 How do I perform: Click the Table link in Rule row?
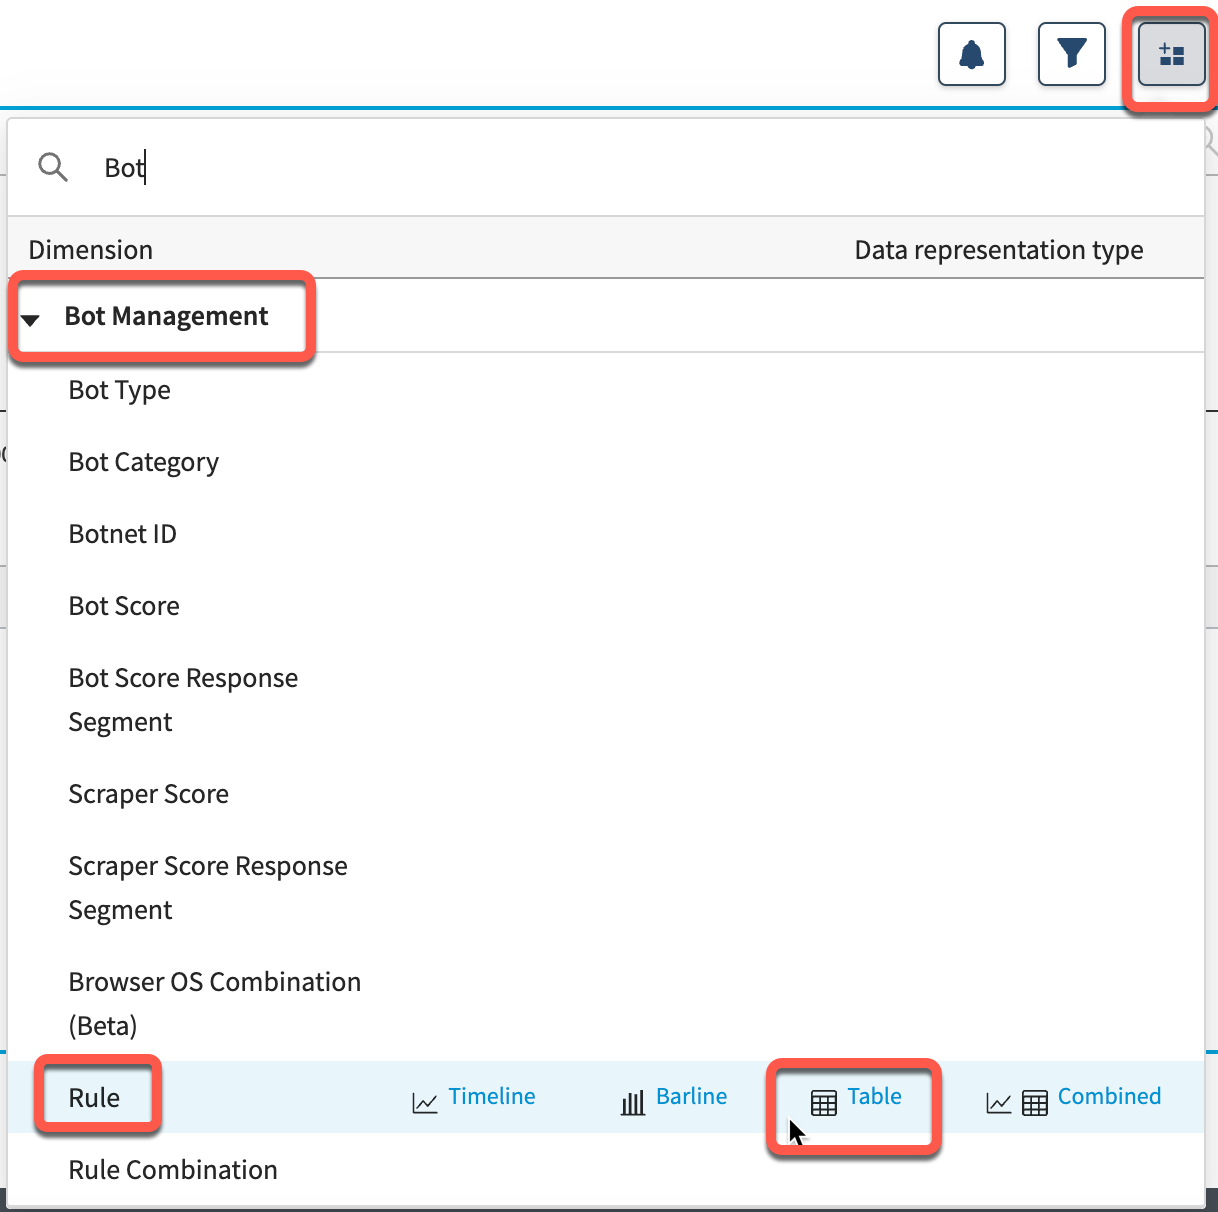(x=874, y=1096)
